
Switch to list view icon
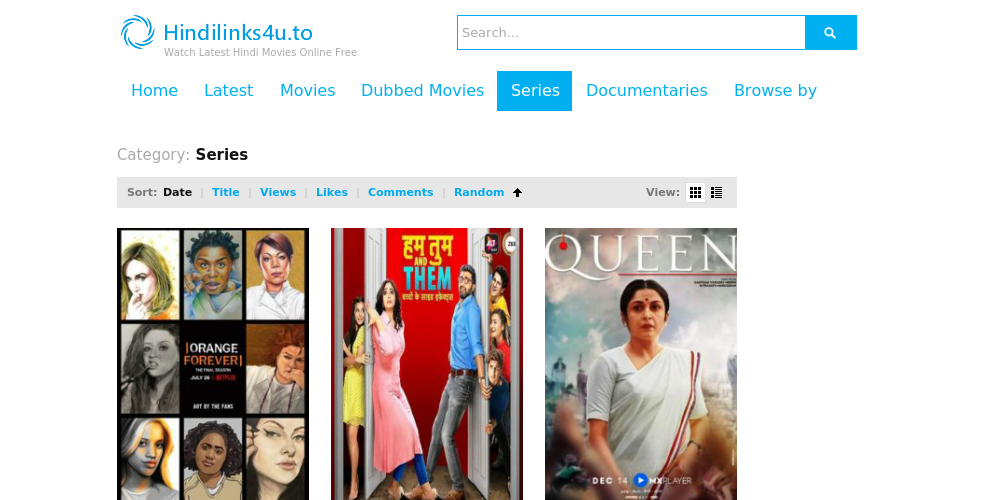[x=716, y=193]
